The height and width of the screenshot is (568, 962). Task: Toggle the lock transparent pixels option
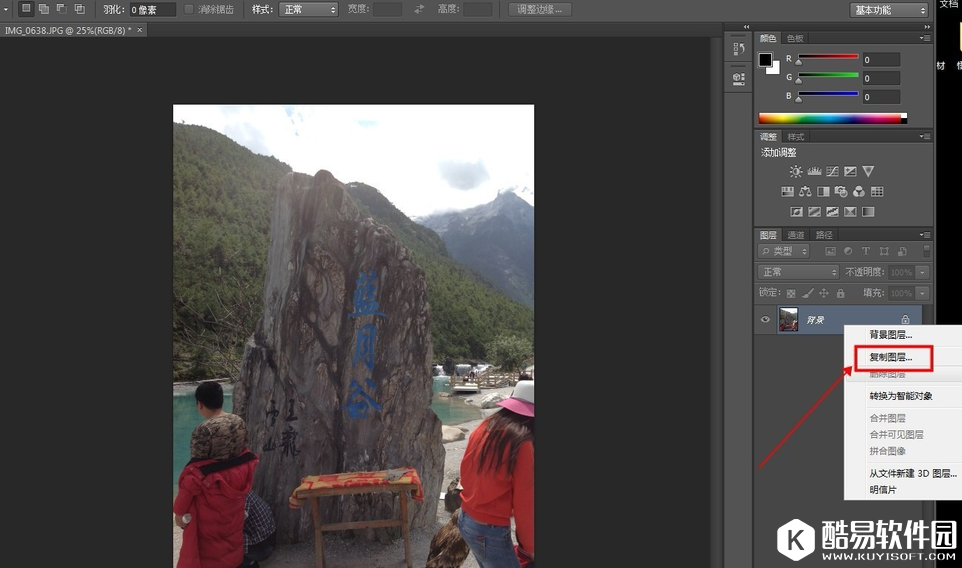791,293
